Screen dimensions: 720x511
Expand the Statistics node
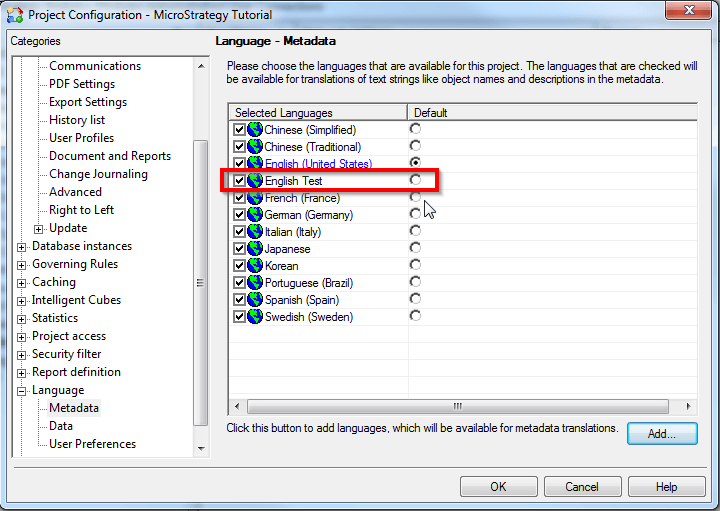click(21, 319)
